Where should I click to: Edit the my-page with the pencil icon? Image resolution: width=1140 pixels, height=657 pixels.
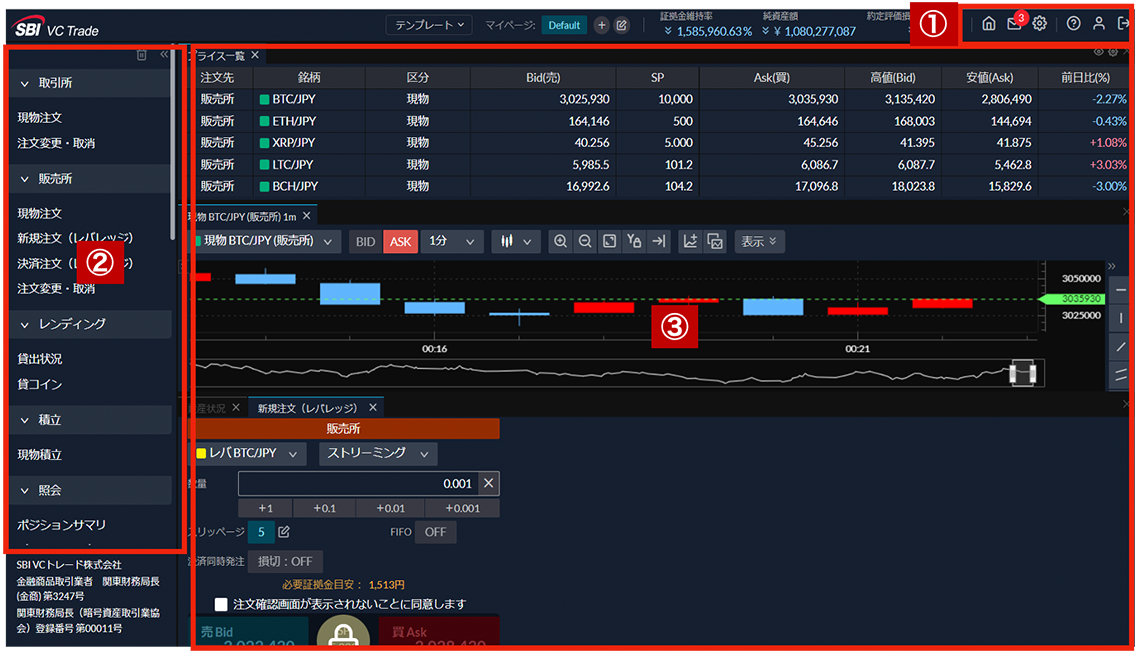(x=622, y=25)
